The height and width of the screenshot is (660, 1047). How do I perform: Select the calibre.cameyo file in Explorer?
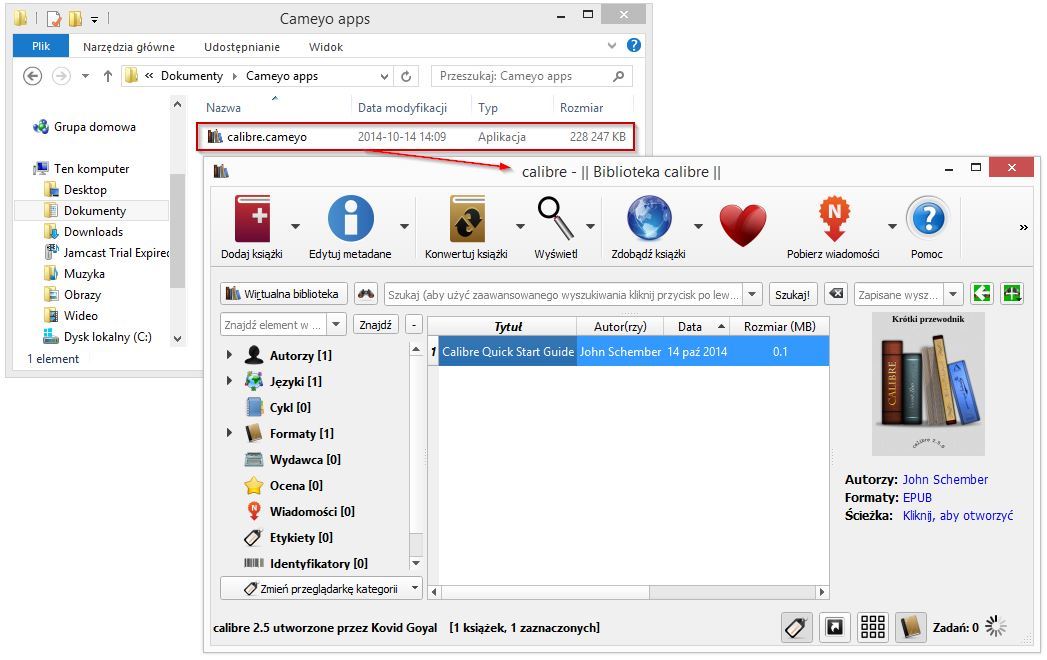coord(415,137)
